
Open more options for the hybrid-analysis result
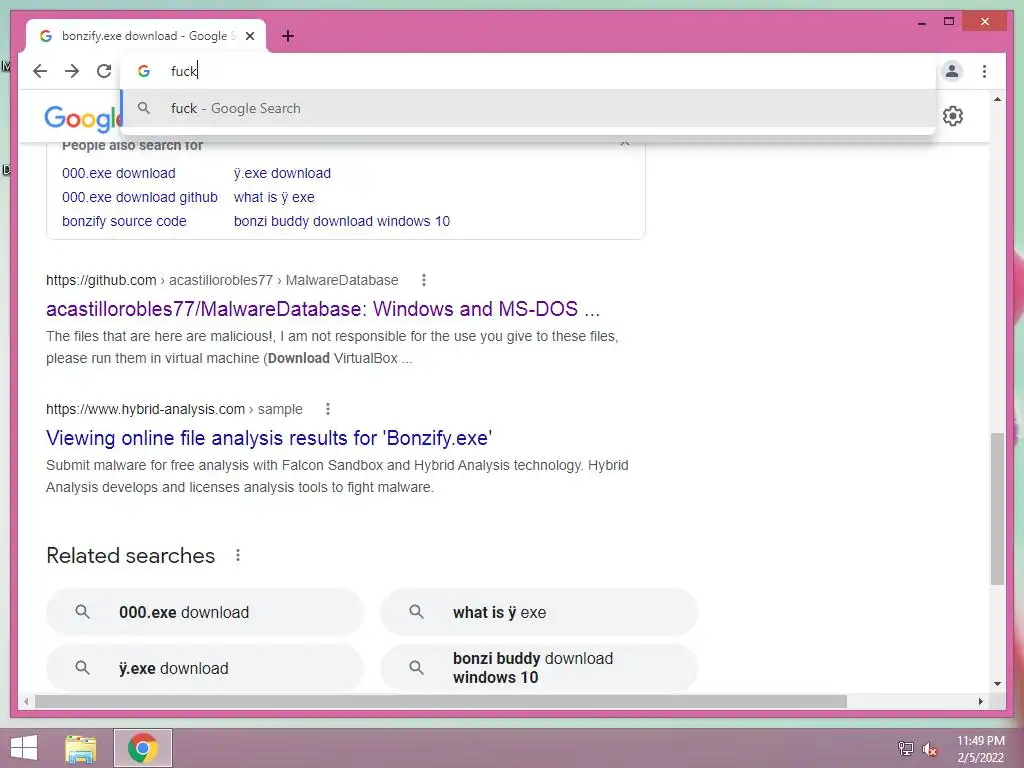coord(328,409)
